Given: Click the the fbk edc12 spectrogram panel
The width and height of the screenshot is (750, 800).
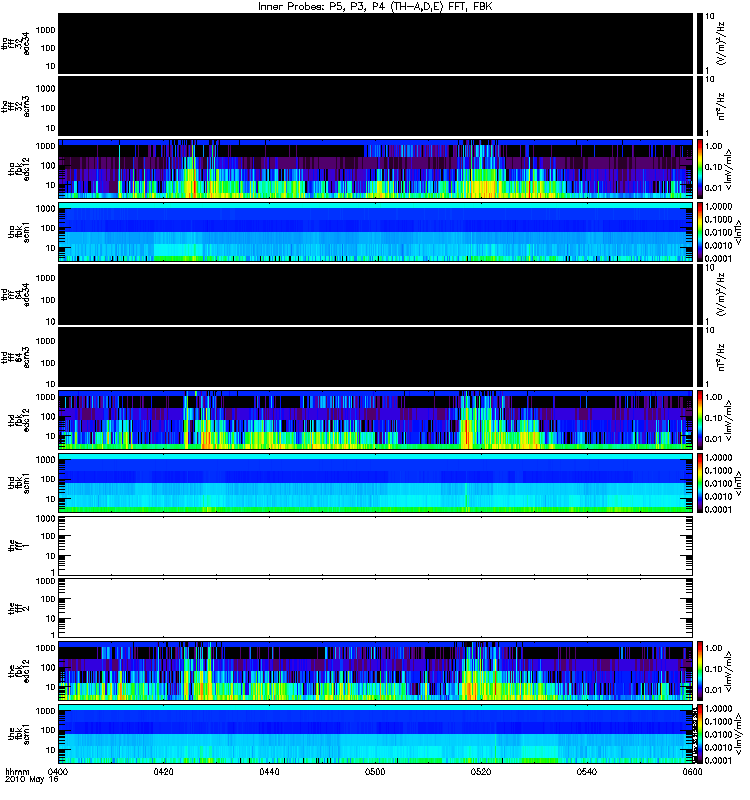Looking at the screenshot, I should click(375, 671).
